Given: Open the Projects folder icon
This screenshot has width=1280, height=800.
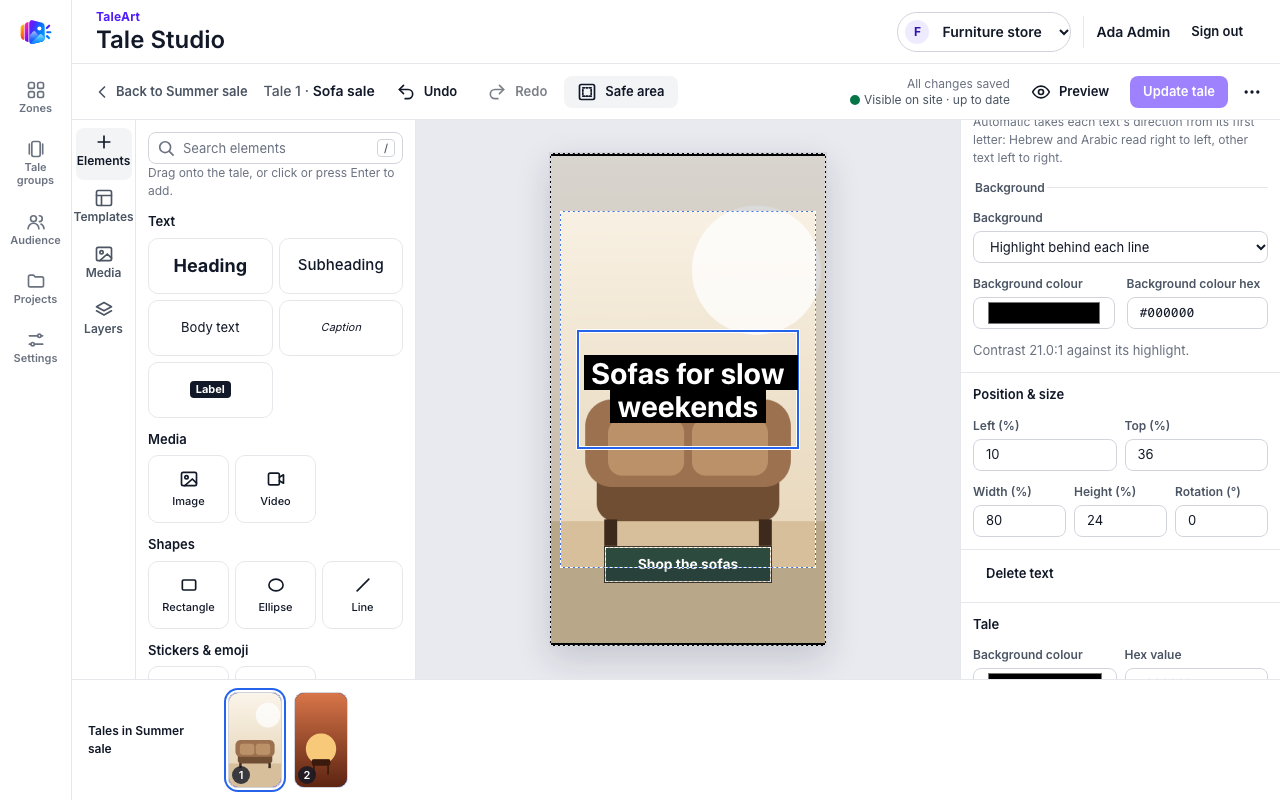Looking at the screenshot, I should tap(35, 288).
